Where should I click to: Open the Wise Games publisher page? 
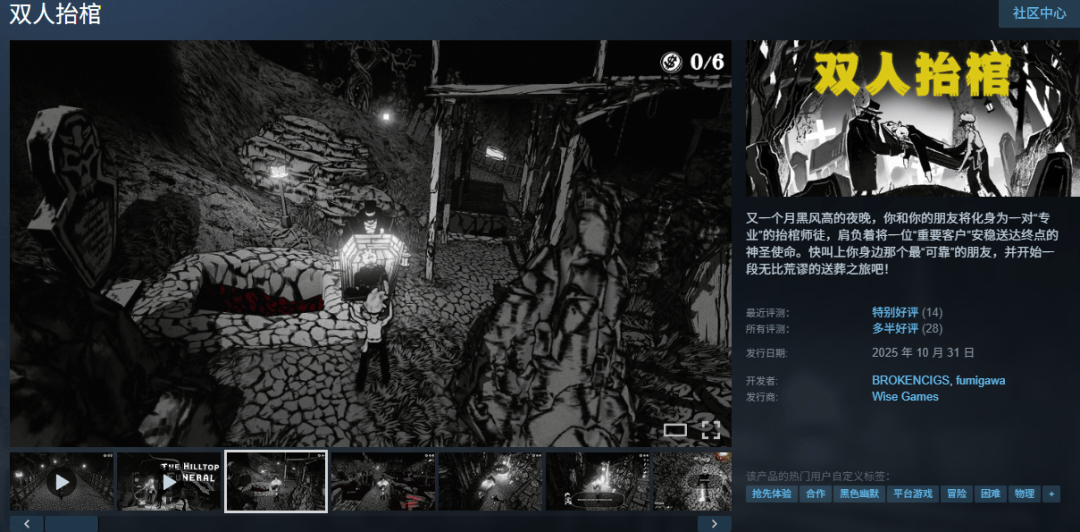tap(905, 396)
